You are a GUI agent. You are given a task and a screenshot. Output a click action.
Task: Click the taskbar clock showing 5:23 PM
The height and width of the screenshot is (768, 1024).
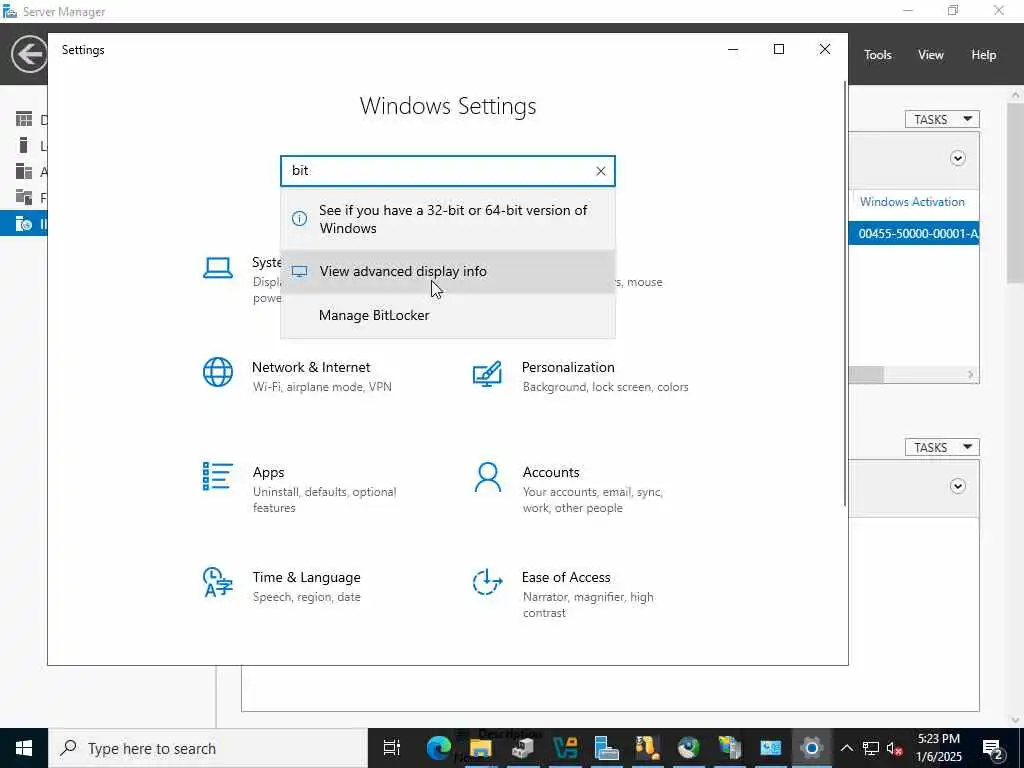[939, 748]
